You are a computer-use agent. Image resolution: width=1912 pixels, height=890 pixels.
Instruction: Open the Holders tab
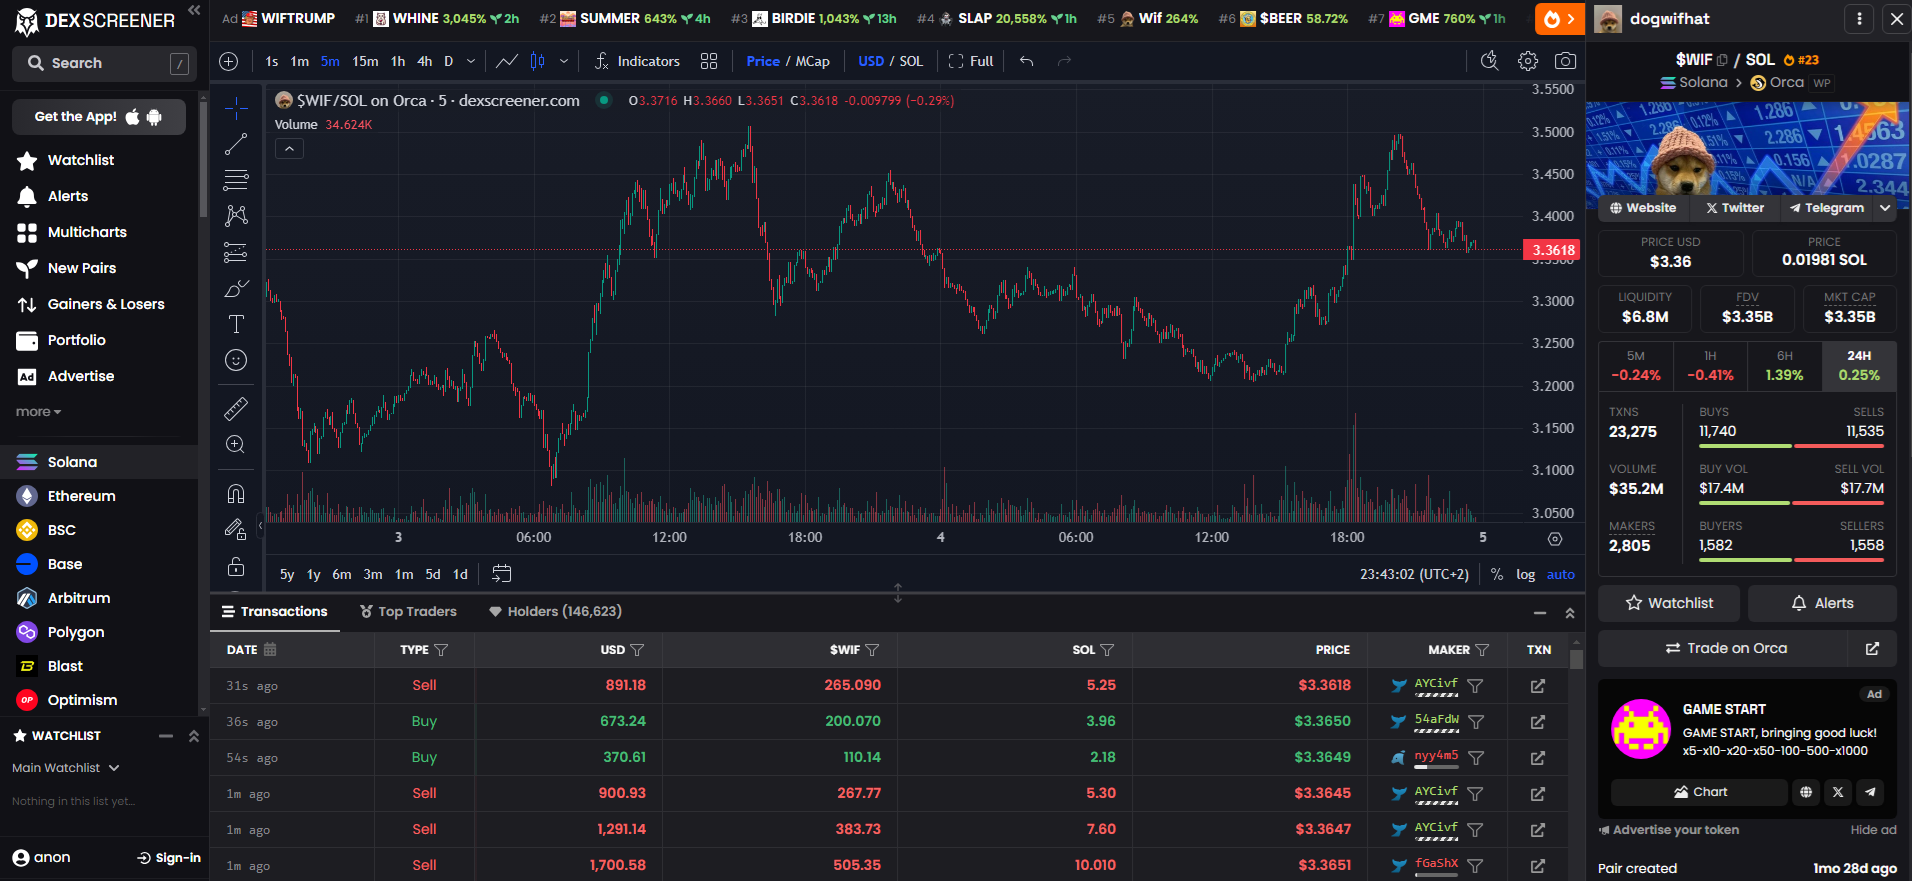[x=555, y=611]
